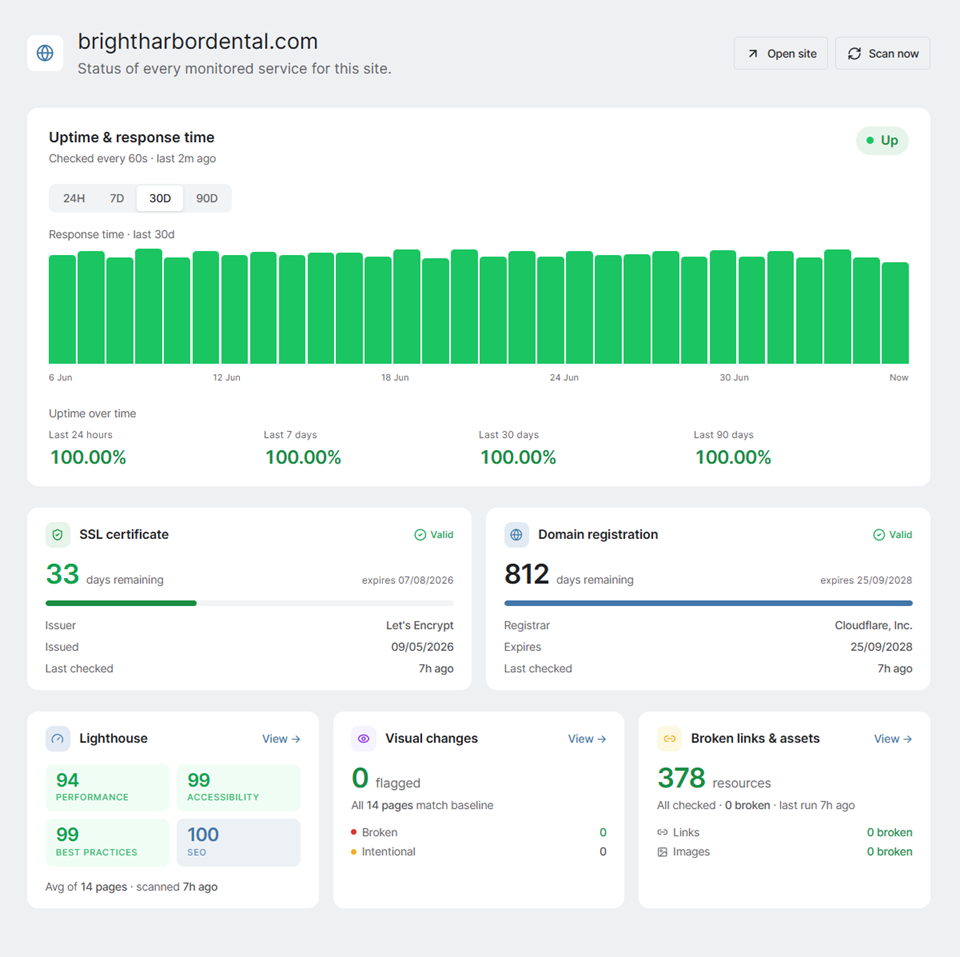The width and height of the screenshot is (960, 957).
Task: Click the first response time bar at 6 Jun
Action: 62,309
